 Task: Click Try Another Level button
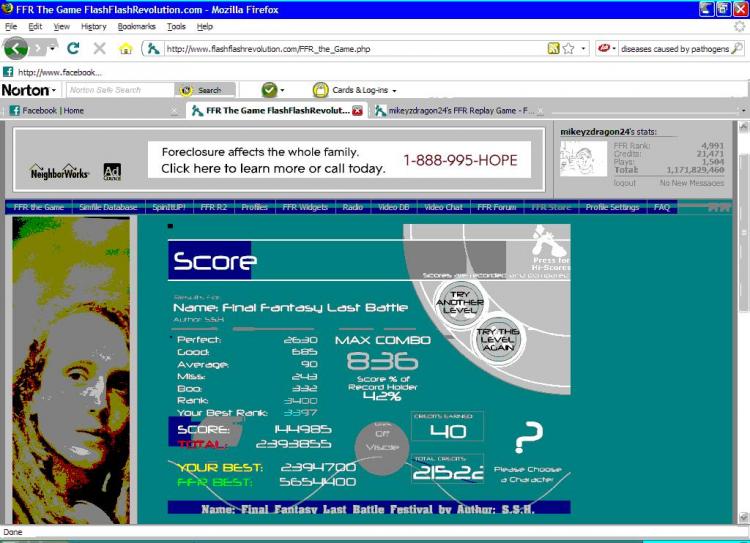click(460, 302)
